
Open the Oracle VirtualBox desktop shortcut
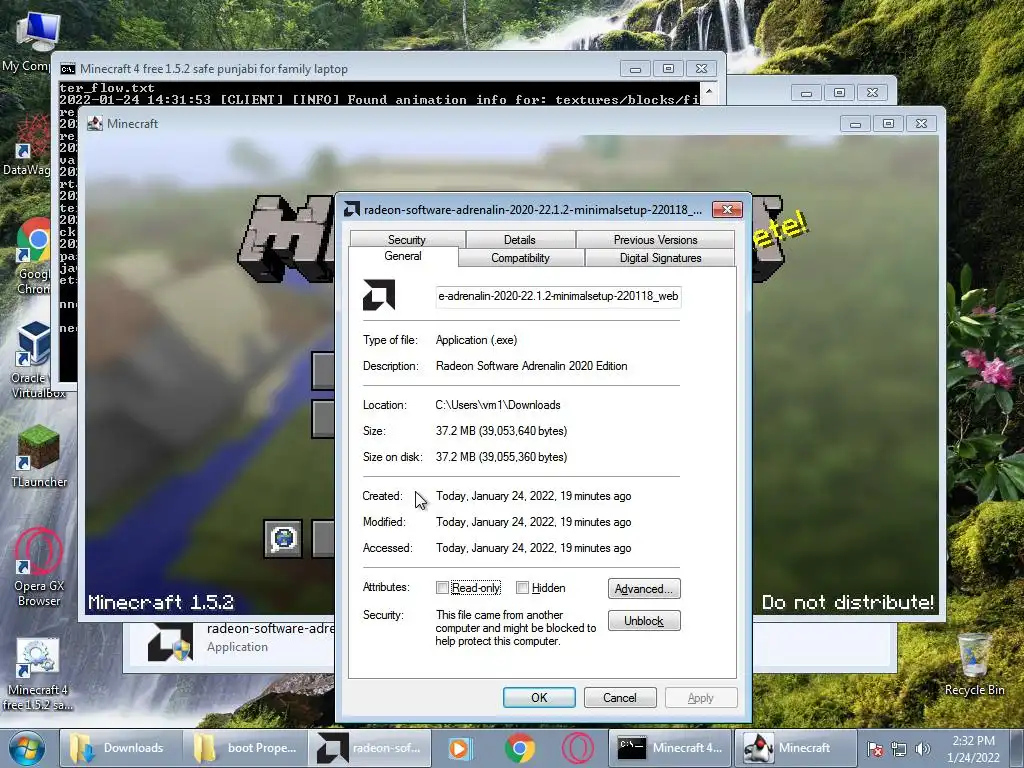point(36,360)
